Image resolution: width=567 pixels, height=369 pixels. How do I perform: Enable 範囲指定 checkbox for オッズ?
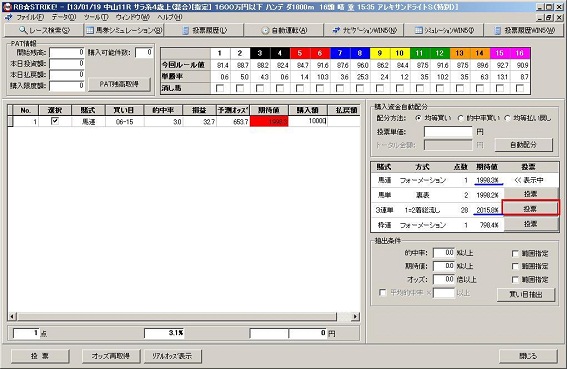pos(515,280)
